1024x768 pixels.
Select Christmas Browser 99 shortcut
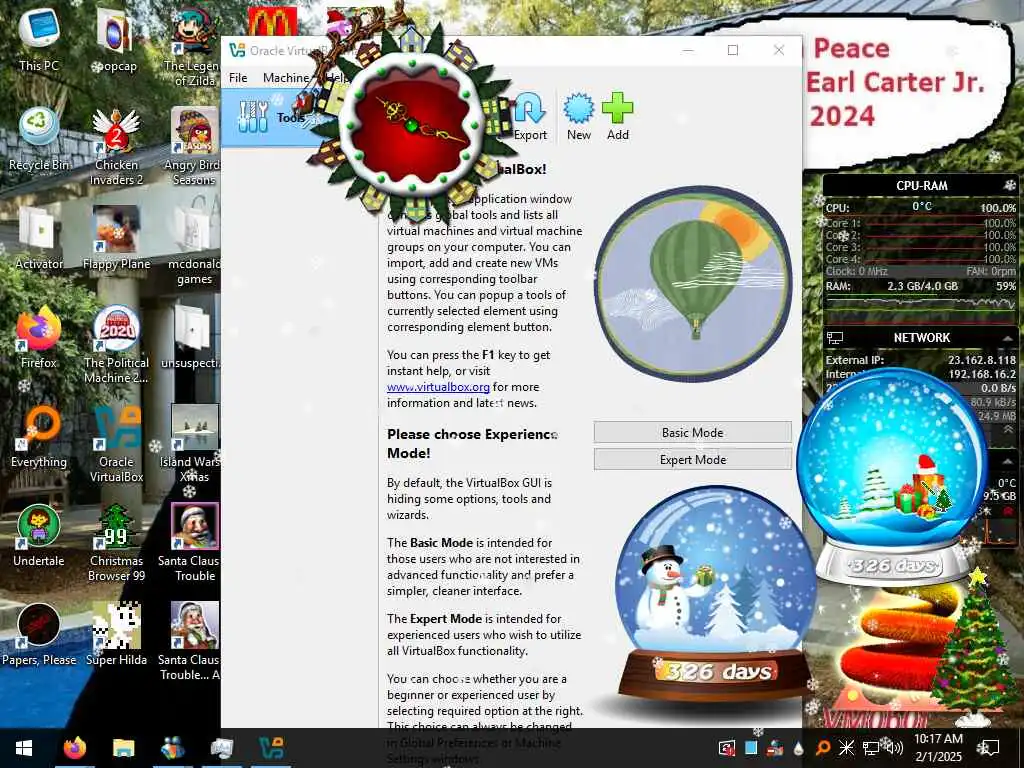pos(116,542)
